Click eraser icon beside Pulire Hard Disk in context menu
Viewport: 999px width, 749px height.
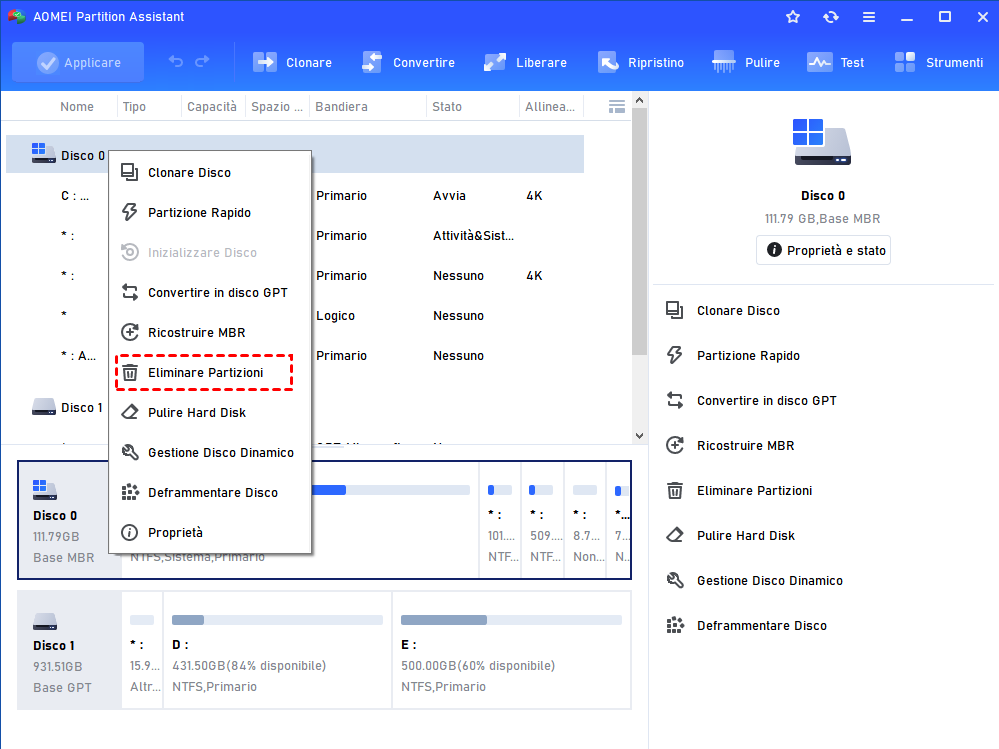tap(130, 412)
